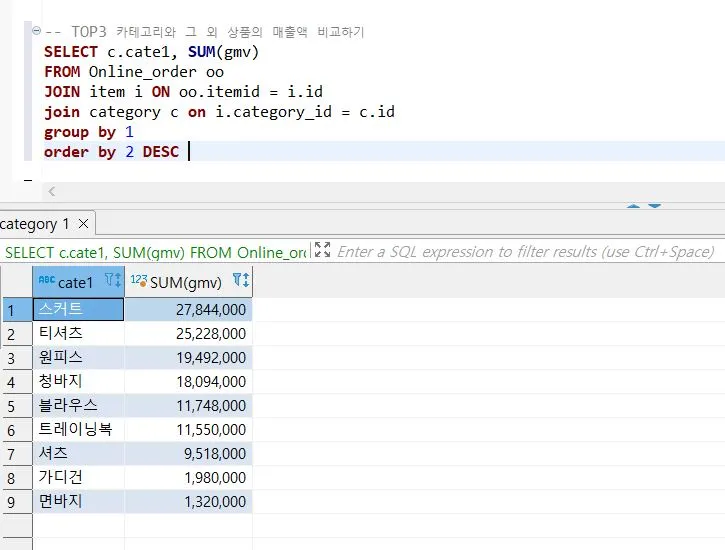Select value 1,980,000
Screen dimensions: 725x550
pyautogui.click(x=188, y=477)
